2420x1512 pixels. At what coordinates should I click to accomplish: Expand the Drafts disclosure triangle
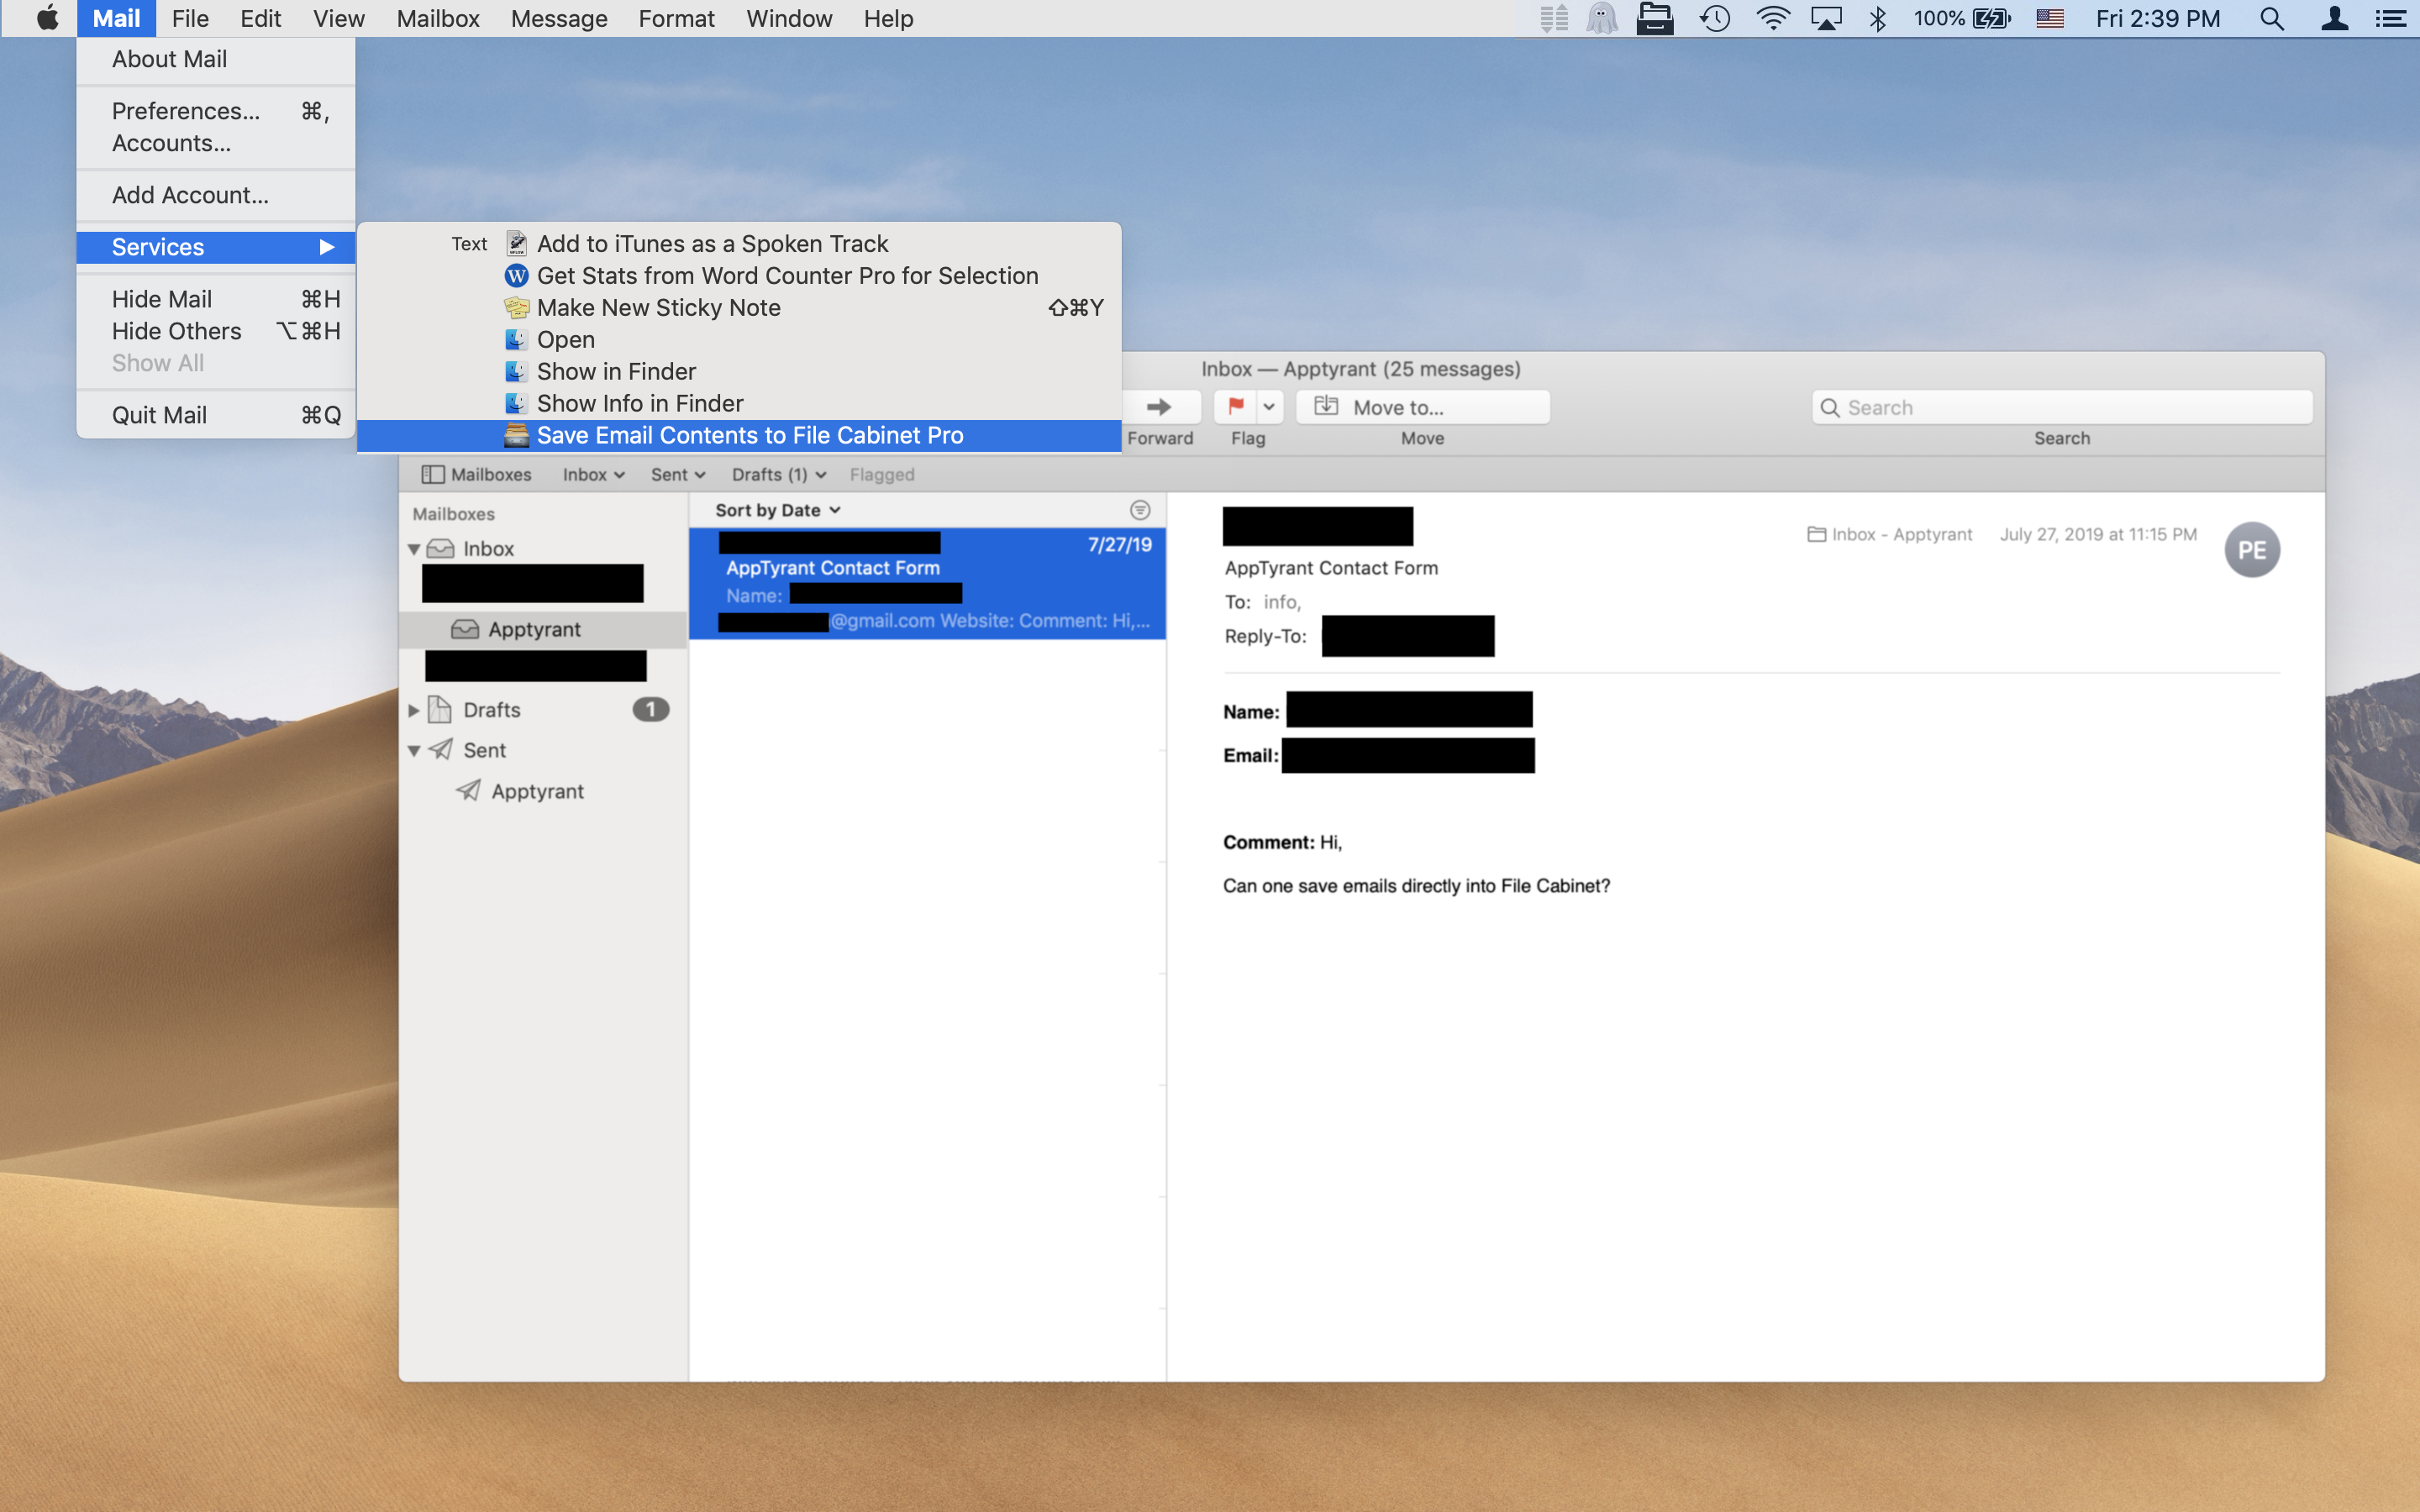coord(414,710)
